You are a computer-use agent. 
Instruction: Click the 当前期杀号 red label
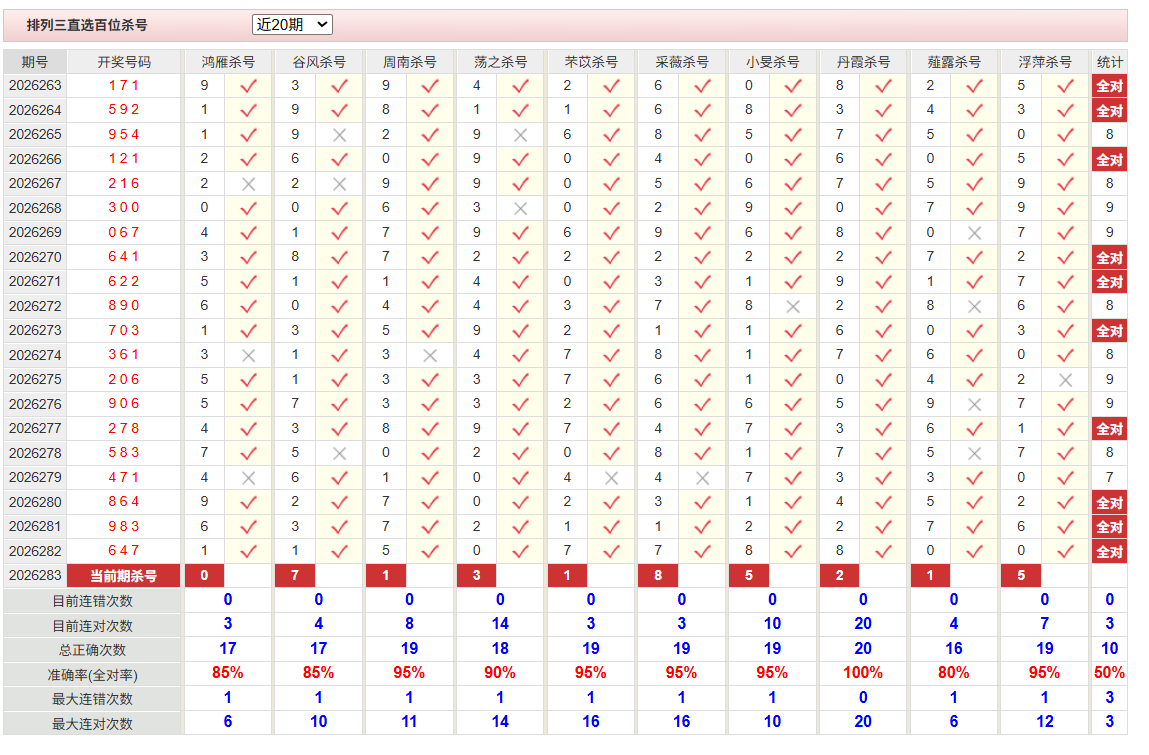(x=123, y=576)
